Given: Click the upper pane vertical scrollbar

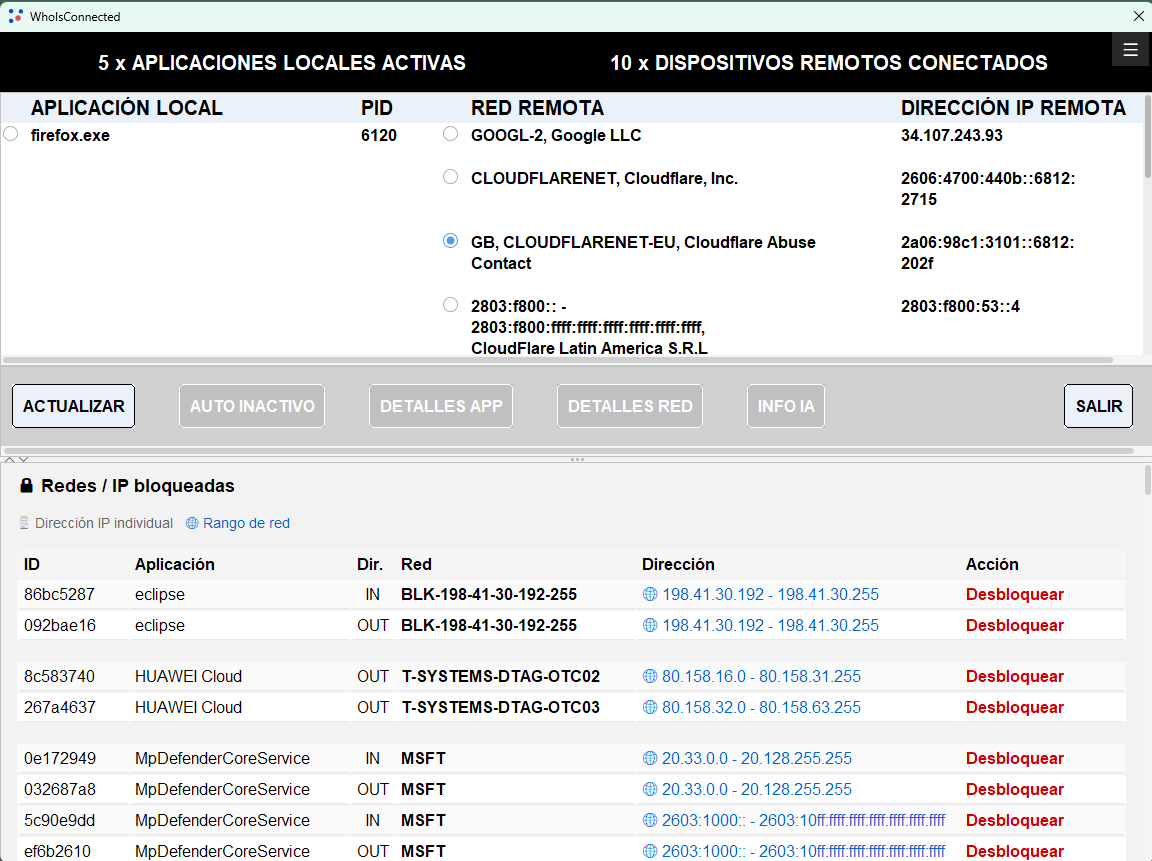Looking at the screenshot, I should [1148, 137].
